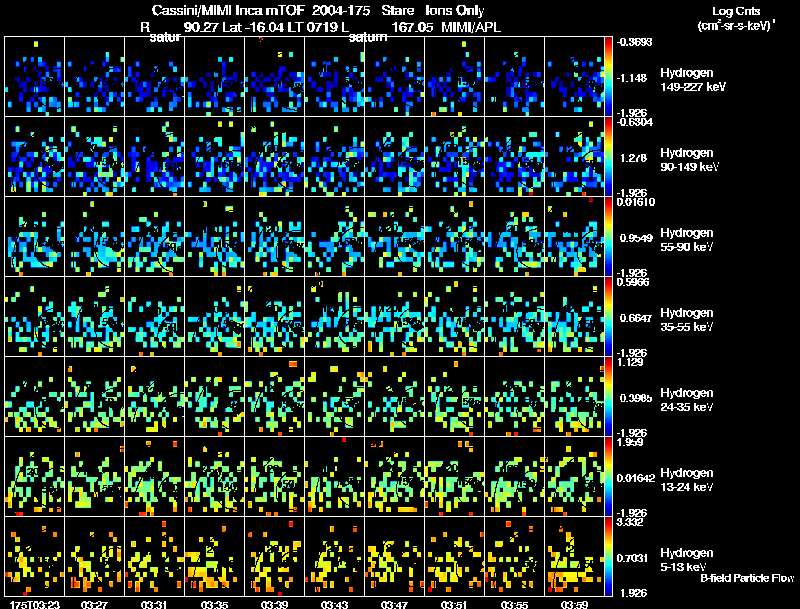
Task: Open the 149-227 keV image panel at 03:51
Action: (x=455, y=77)
